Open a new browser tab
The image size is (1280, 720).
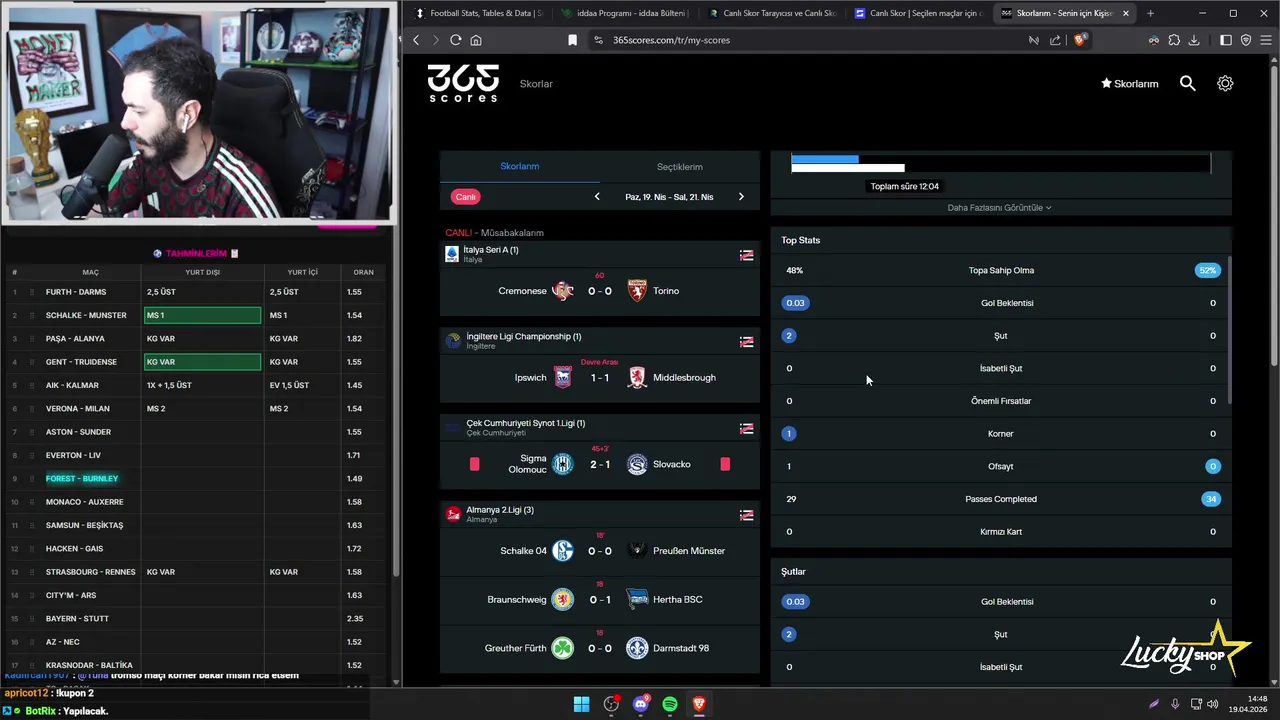click(1150, 13)
